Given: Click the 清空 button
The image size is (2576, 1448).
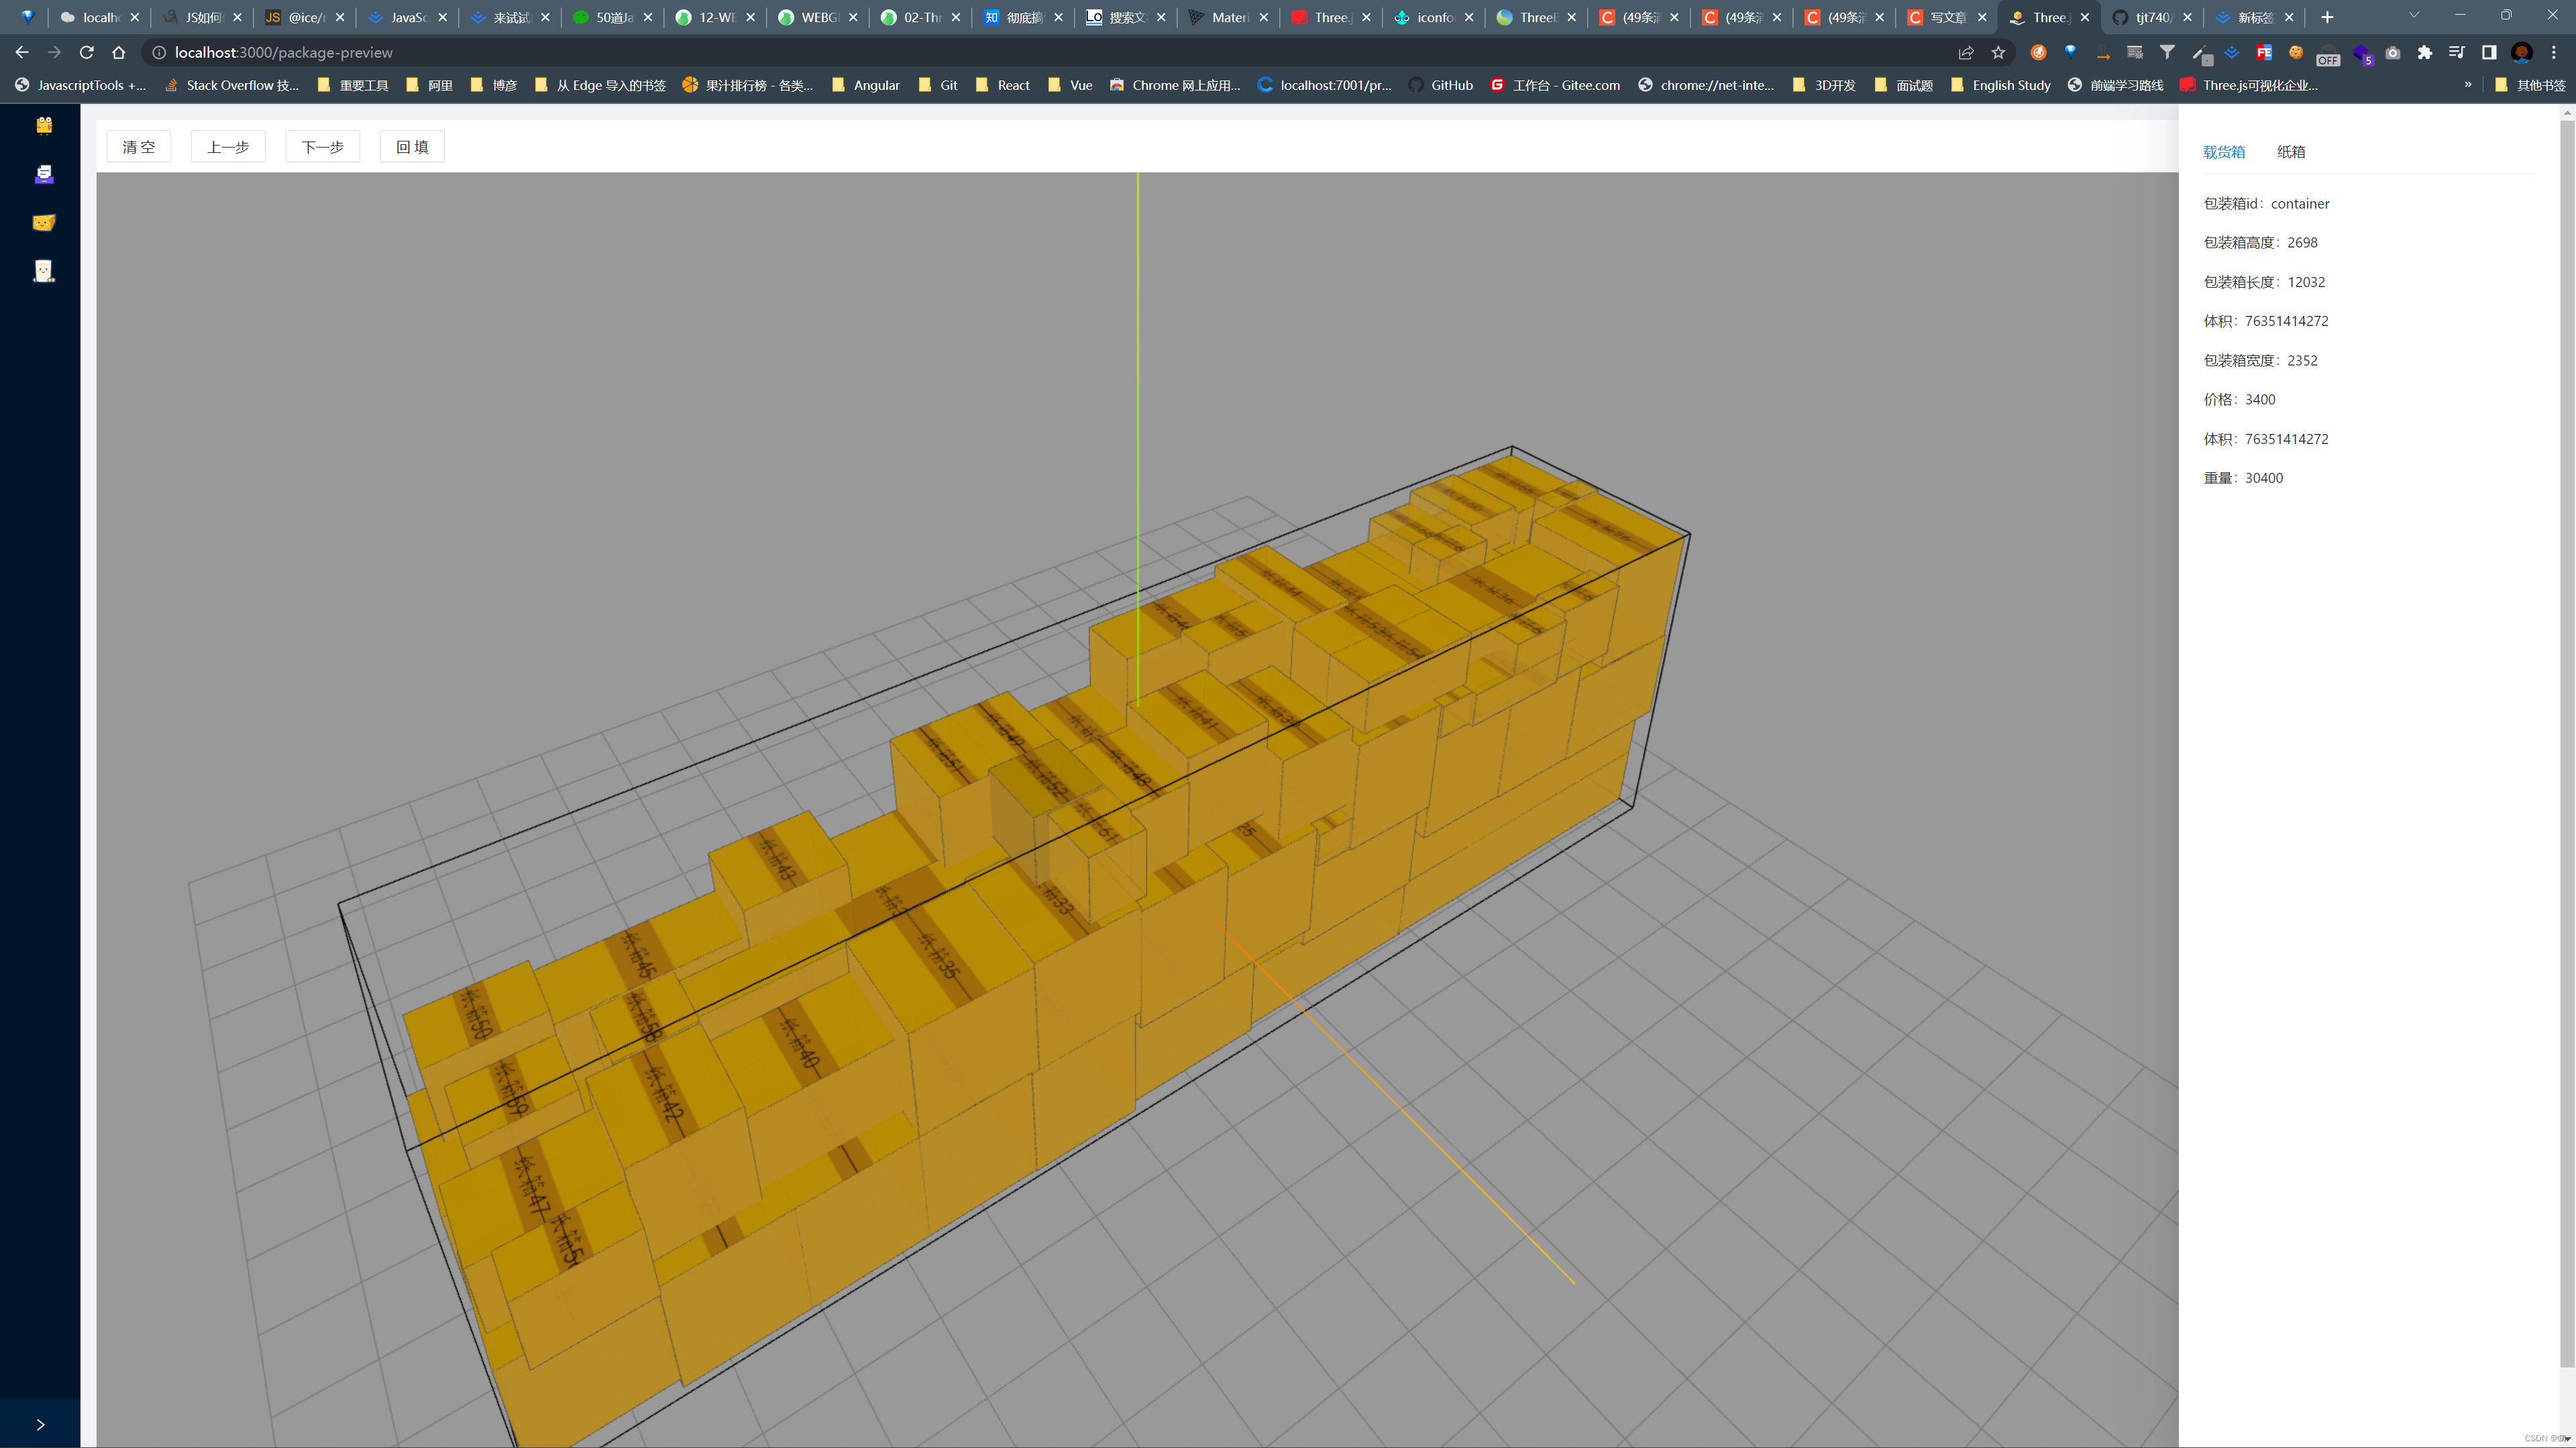Looking at the screenshot, I should pos(139,146).
